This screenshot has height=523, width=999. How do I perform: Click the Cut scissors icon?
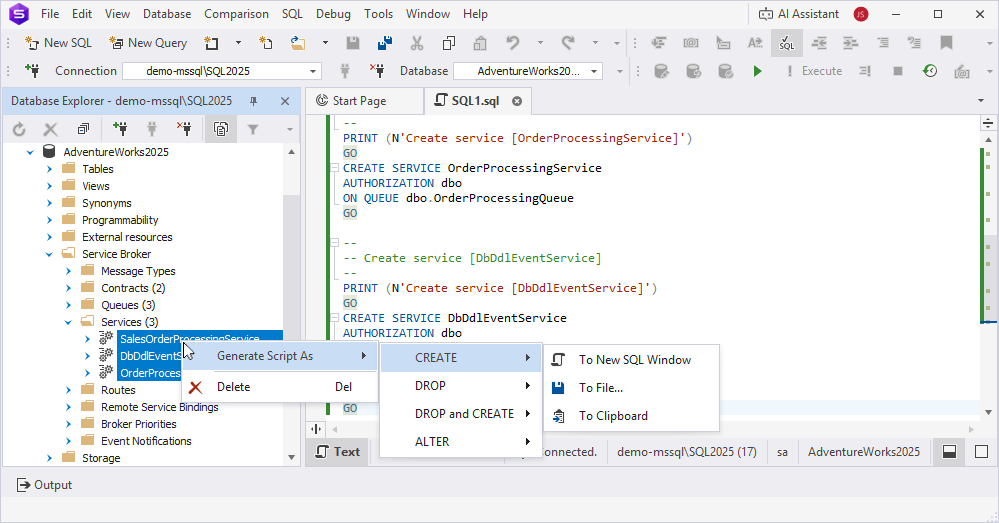pyautogui.click(x=417, y=43)
